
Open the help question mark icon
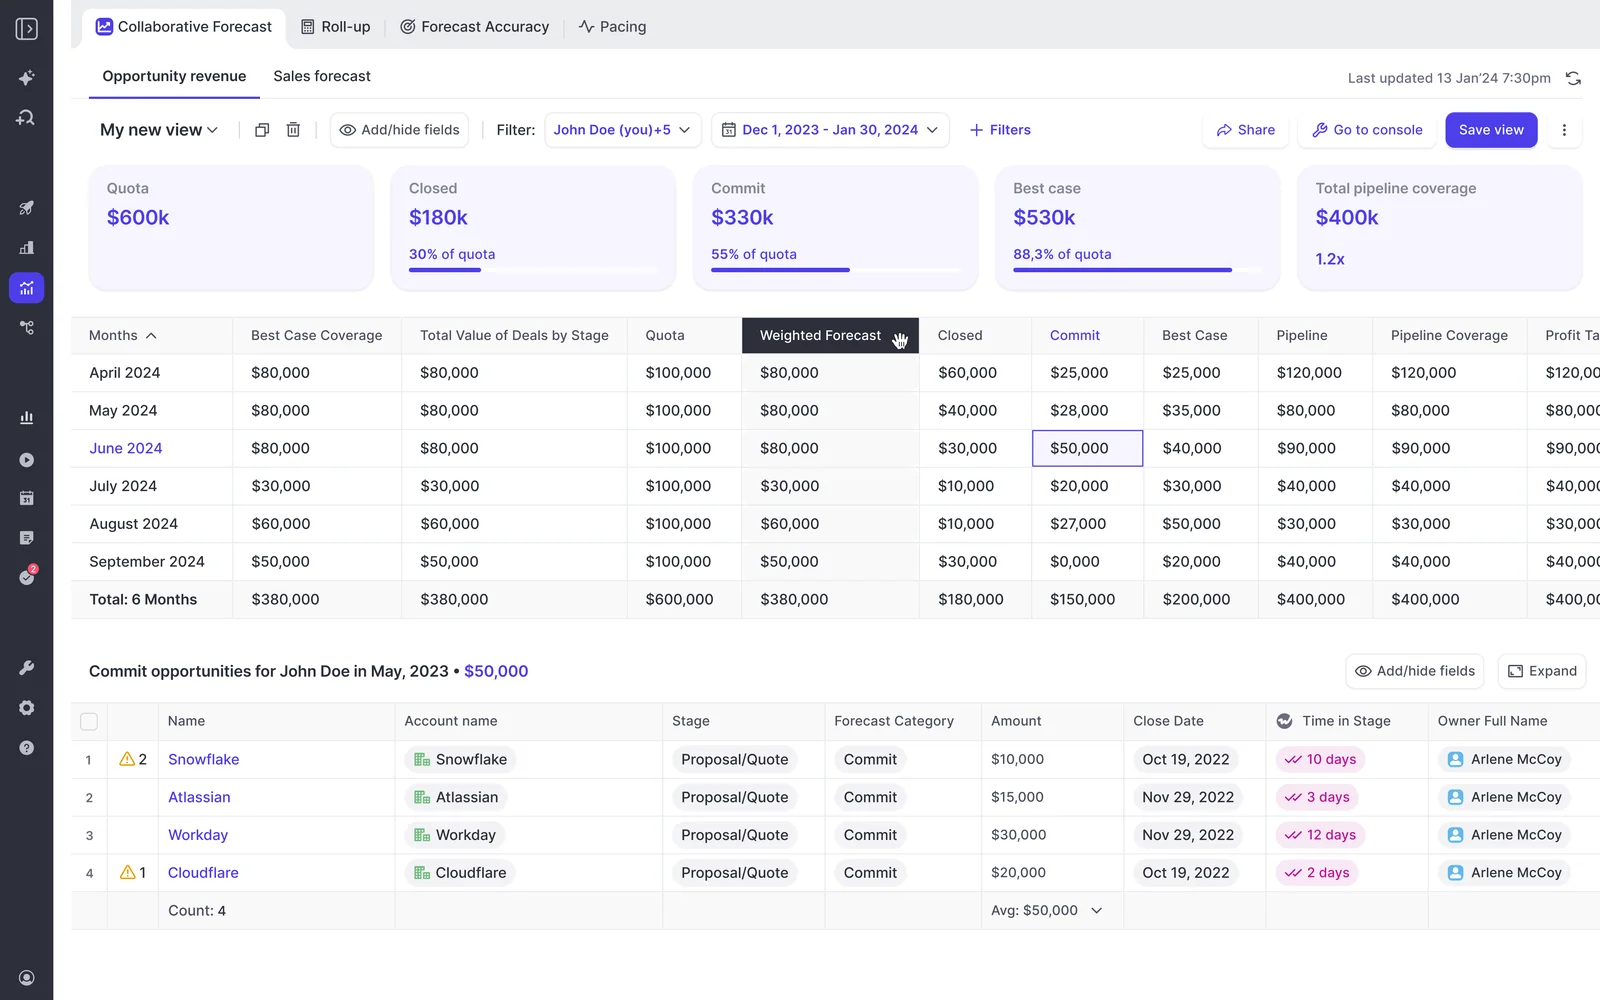click(x=27, y=748)
